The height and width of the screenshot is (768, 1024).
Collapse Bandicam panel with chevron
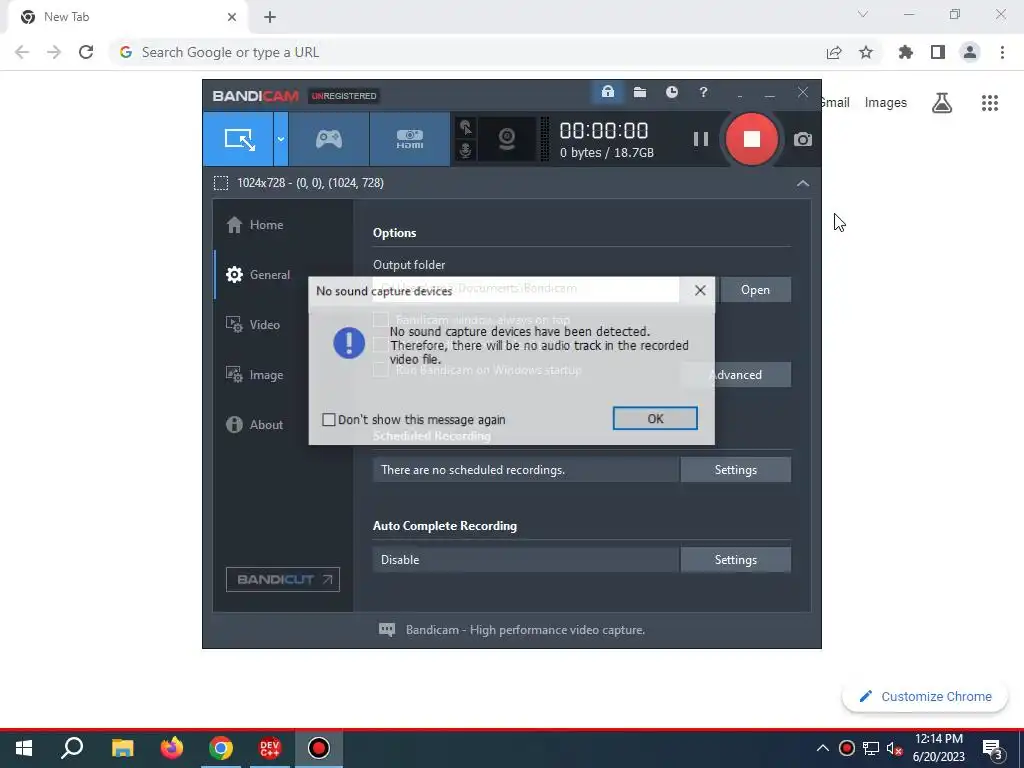point(803,184)
